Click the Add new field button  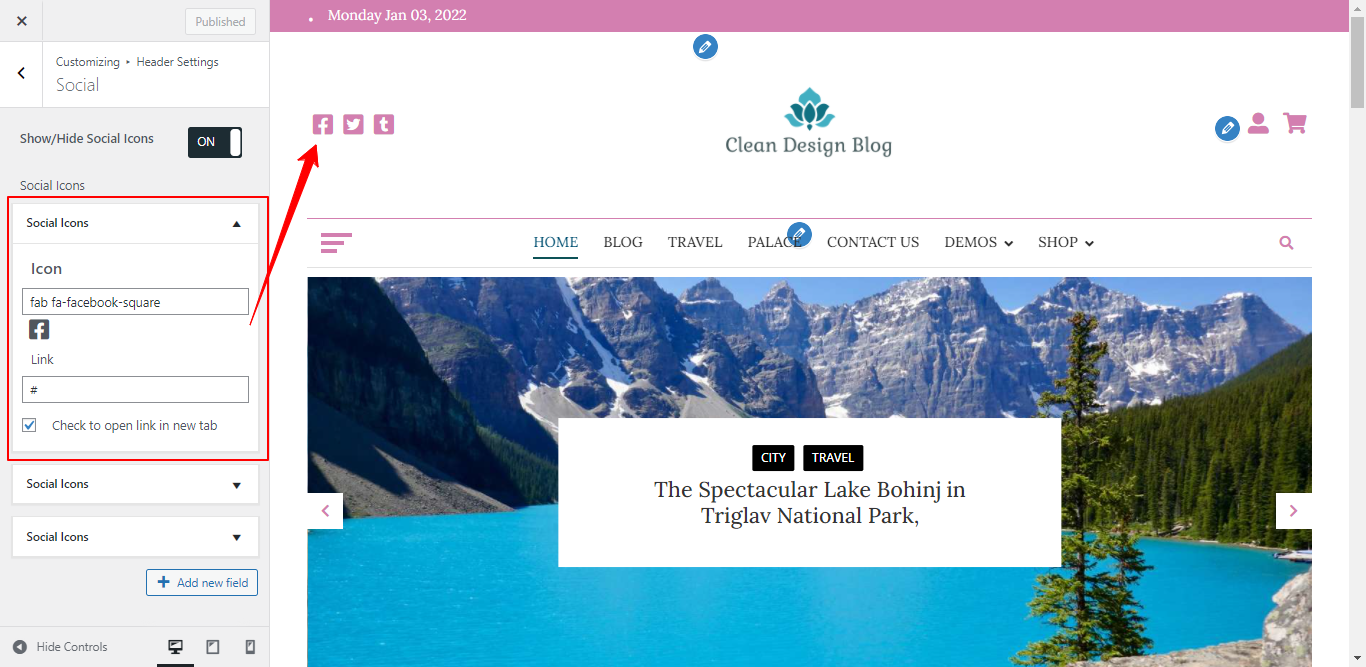[202, 582]
